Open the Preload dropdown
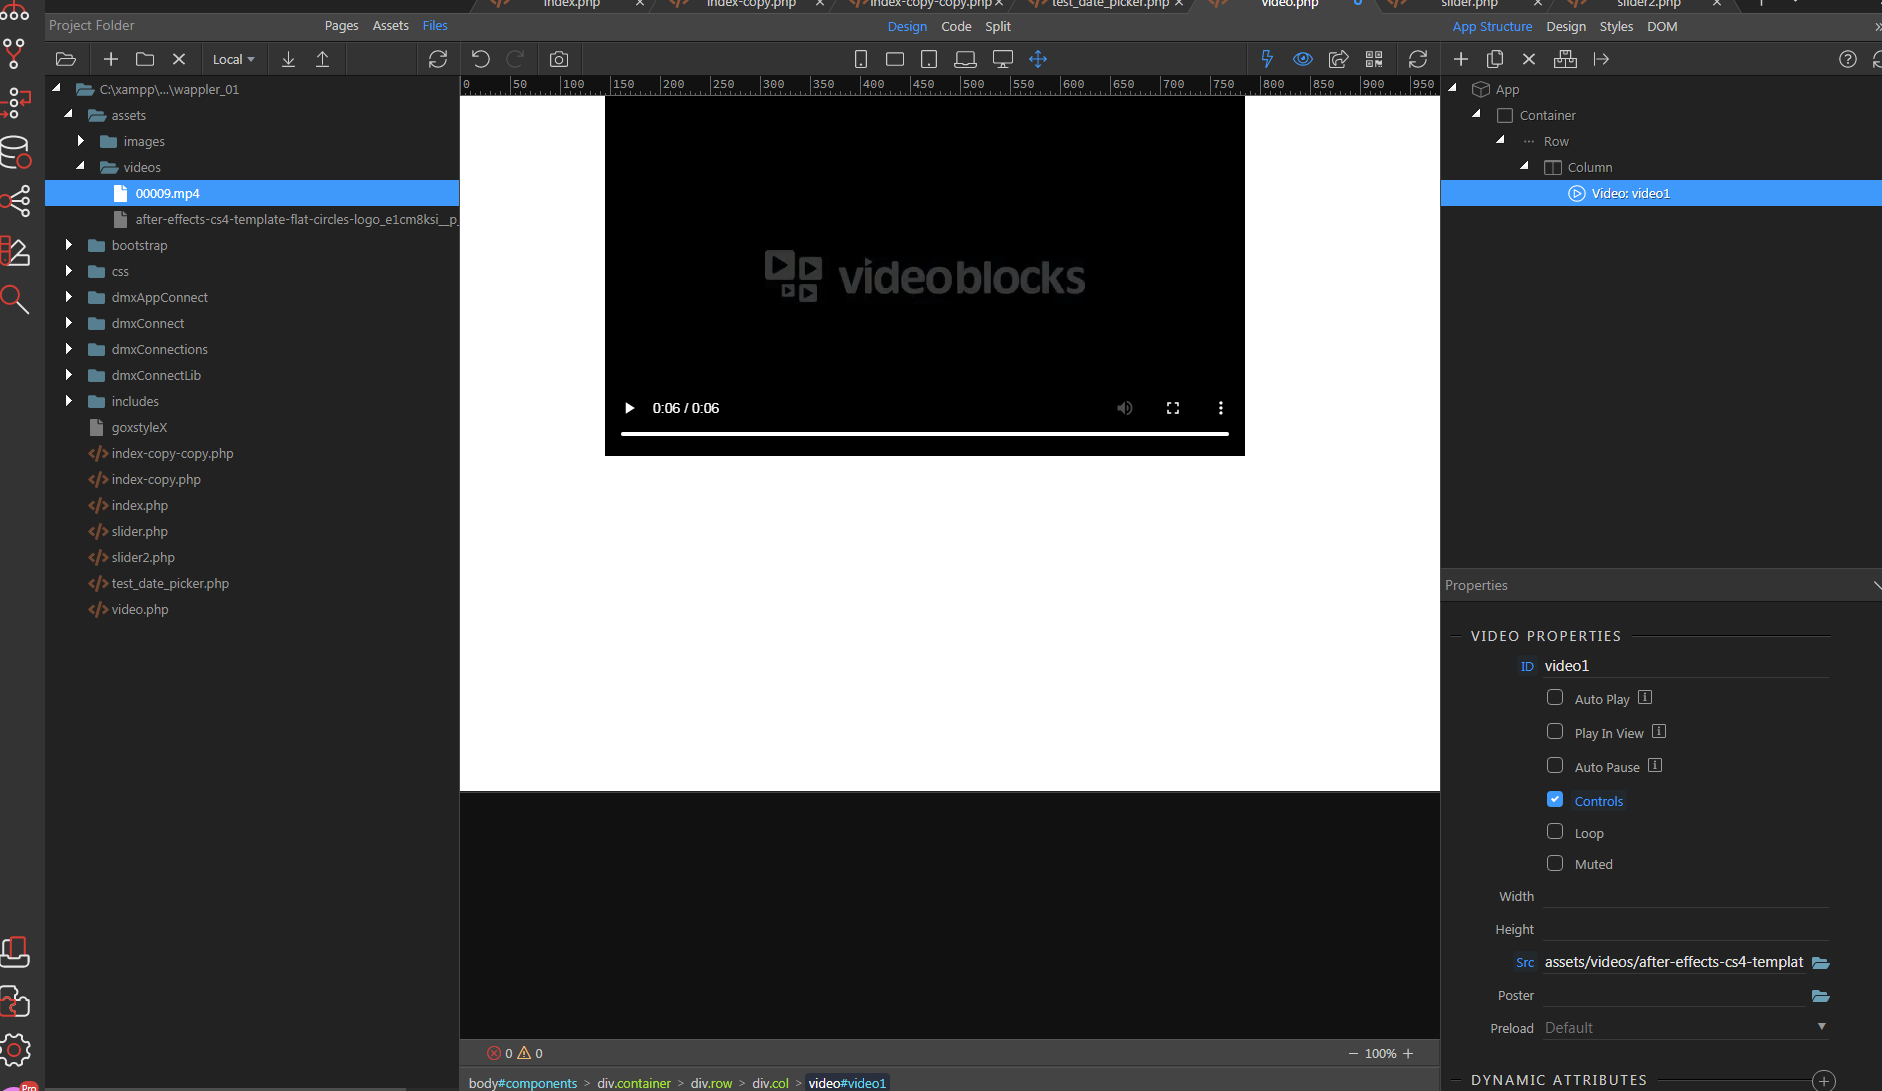This screenshot has width=1882, height=1091. pyautogui.click(x=1685, y=1028)
